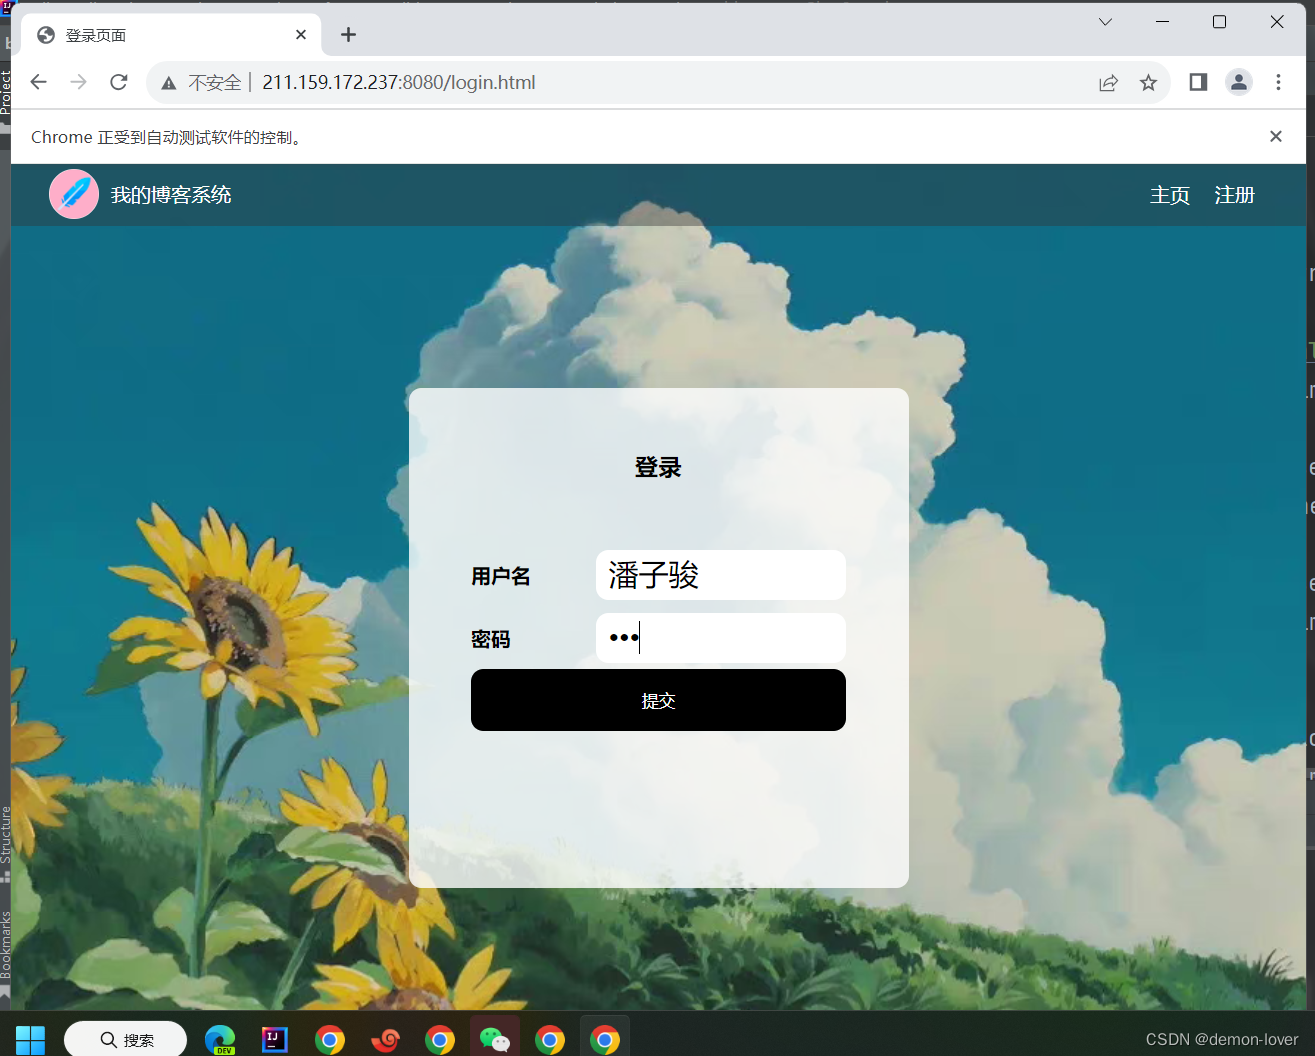Open the Bookmarks side panel in IDE
The width and height of the screenshot is (1315, 1056).
5,945
